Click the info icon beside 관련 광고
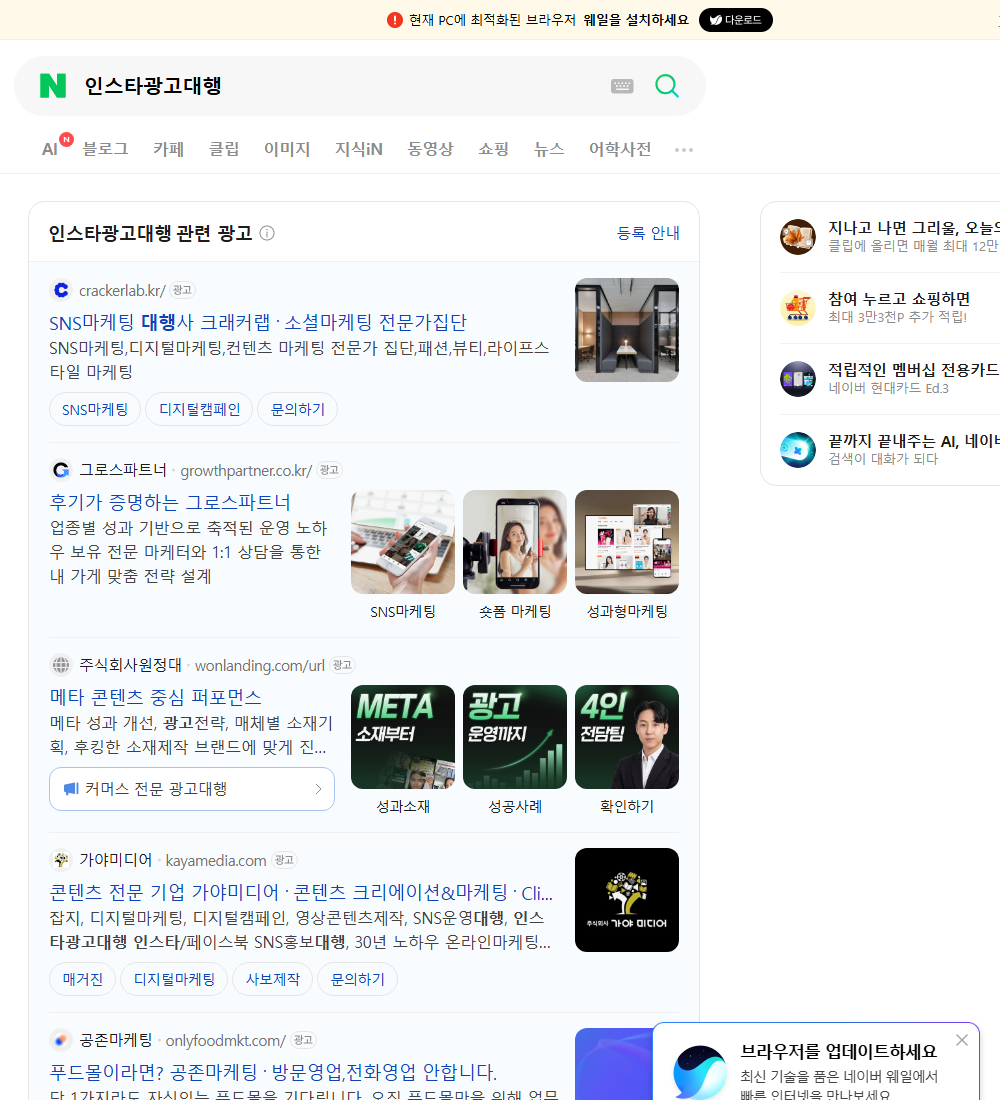Screen dimensions: 1000x1100 coord(267,233)
